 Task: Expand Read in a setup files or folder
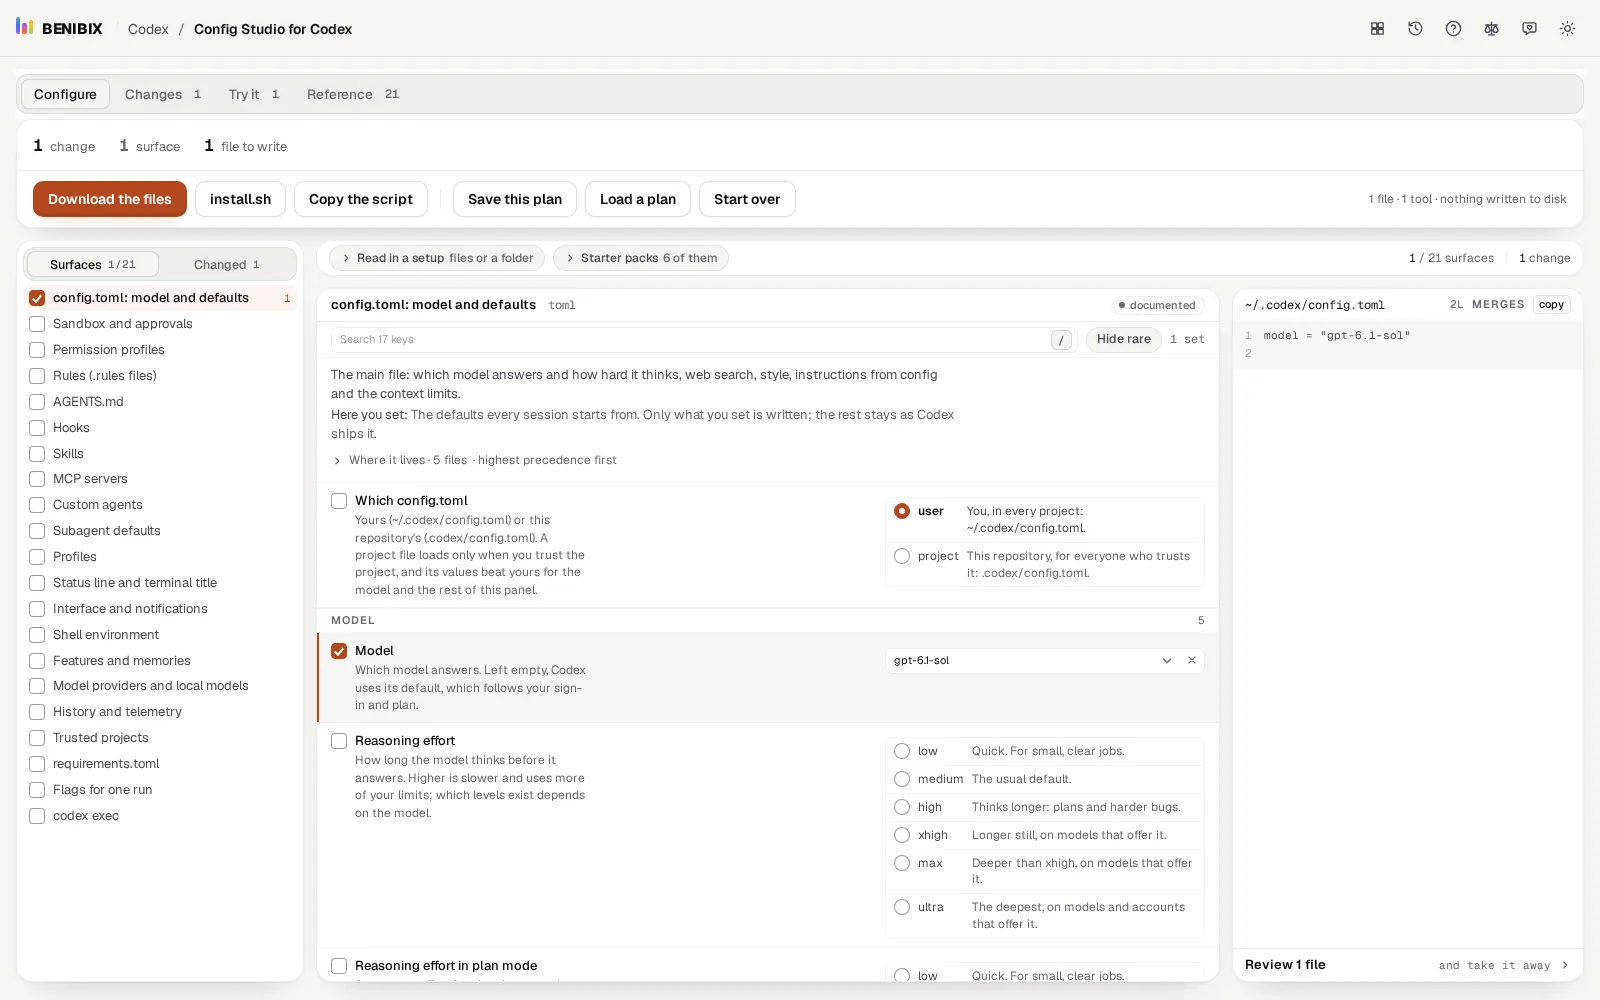437,258
